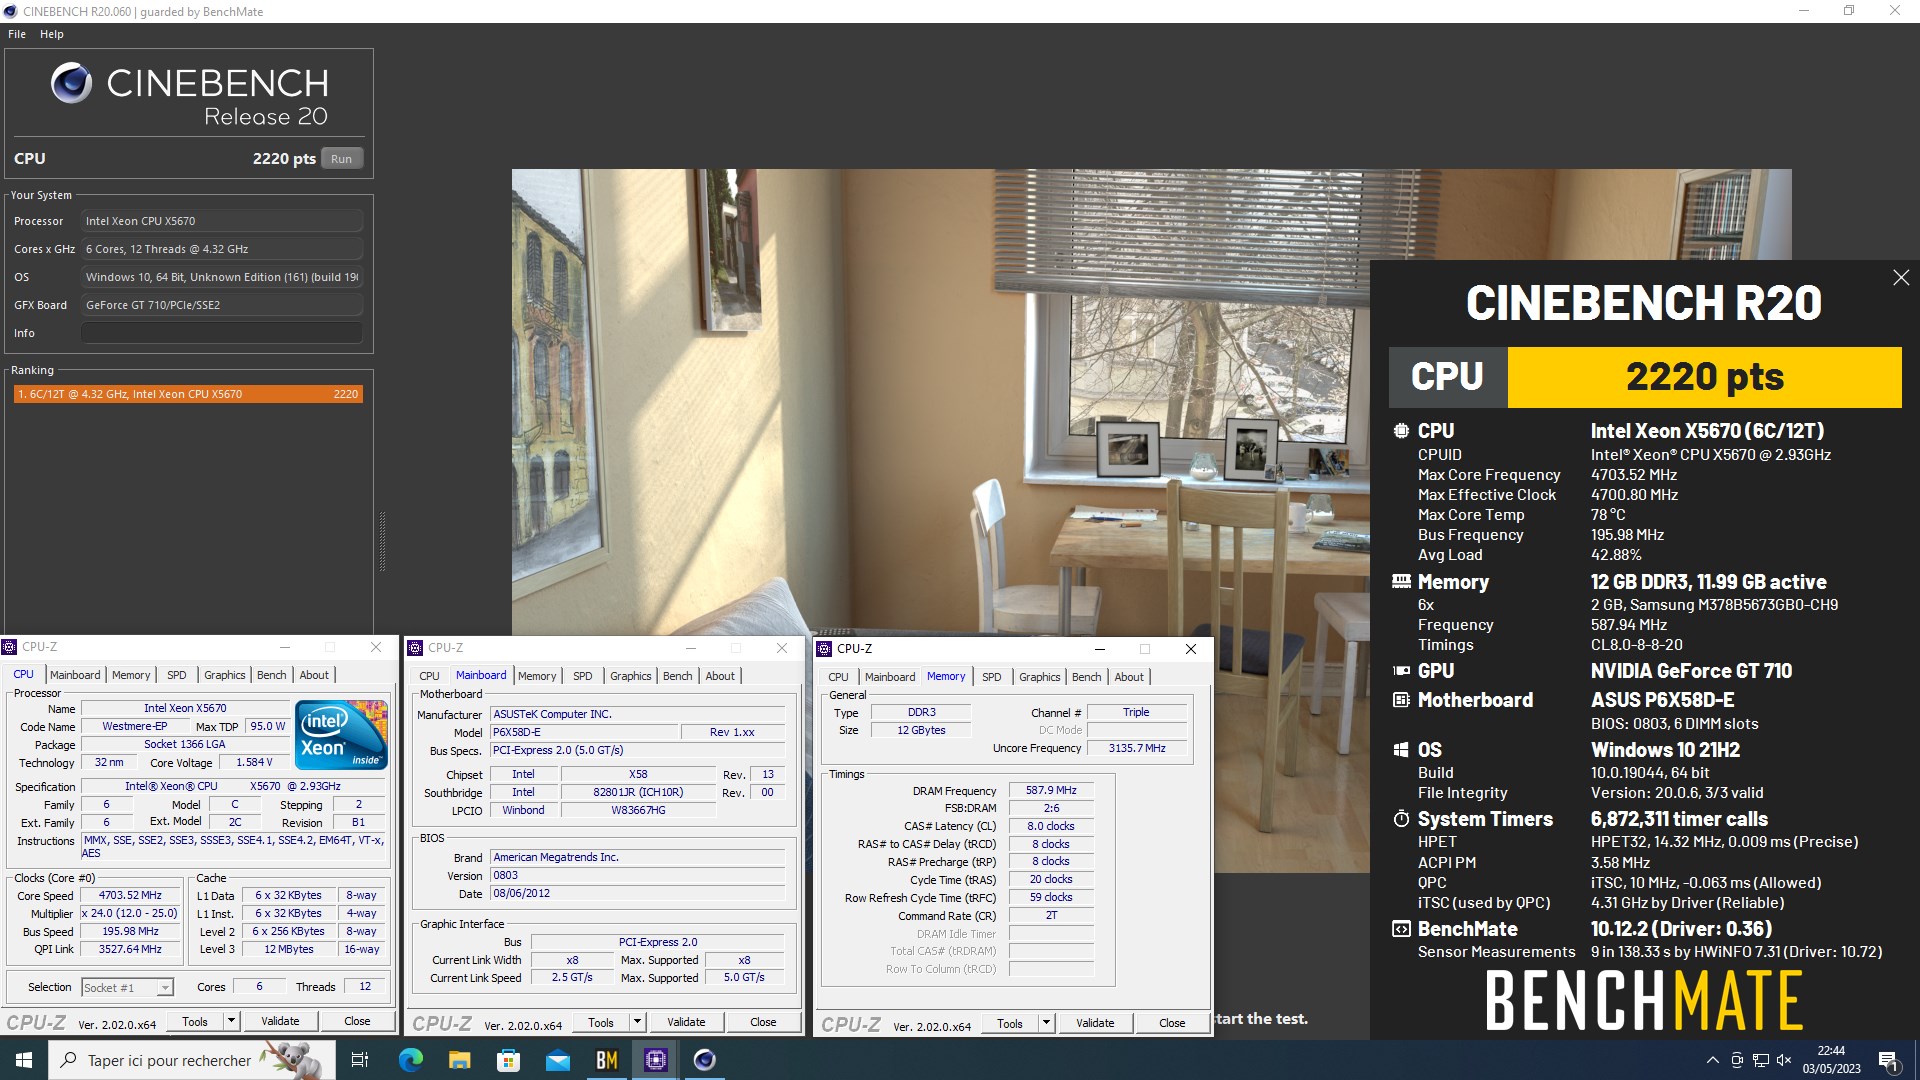The height and width of the screenshot is (1080, 1920).
Task: Open Graphics tab in middle CPU-Z window
Action: (631, 676)
